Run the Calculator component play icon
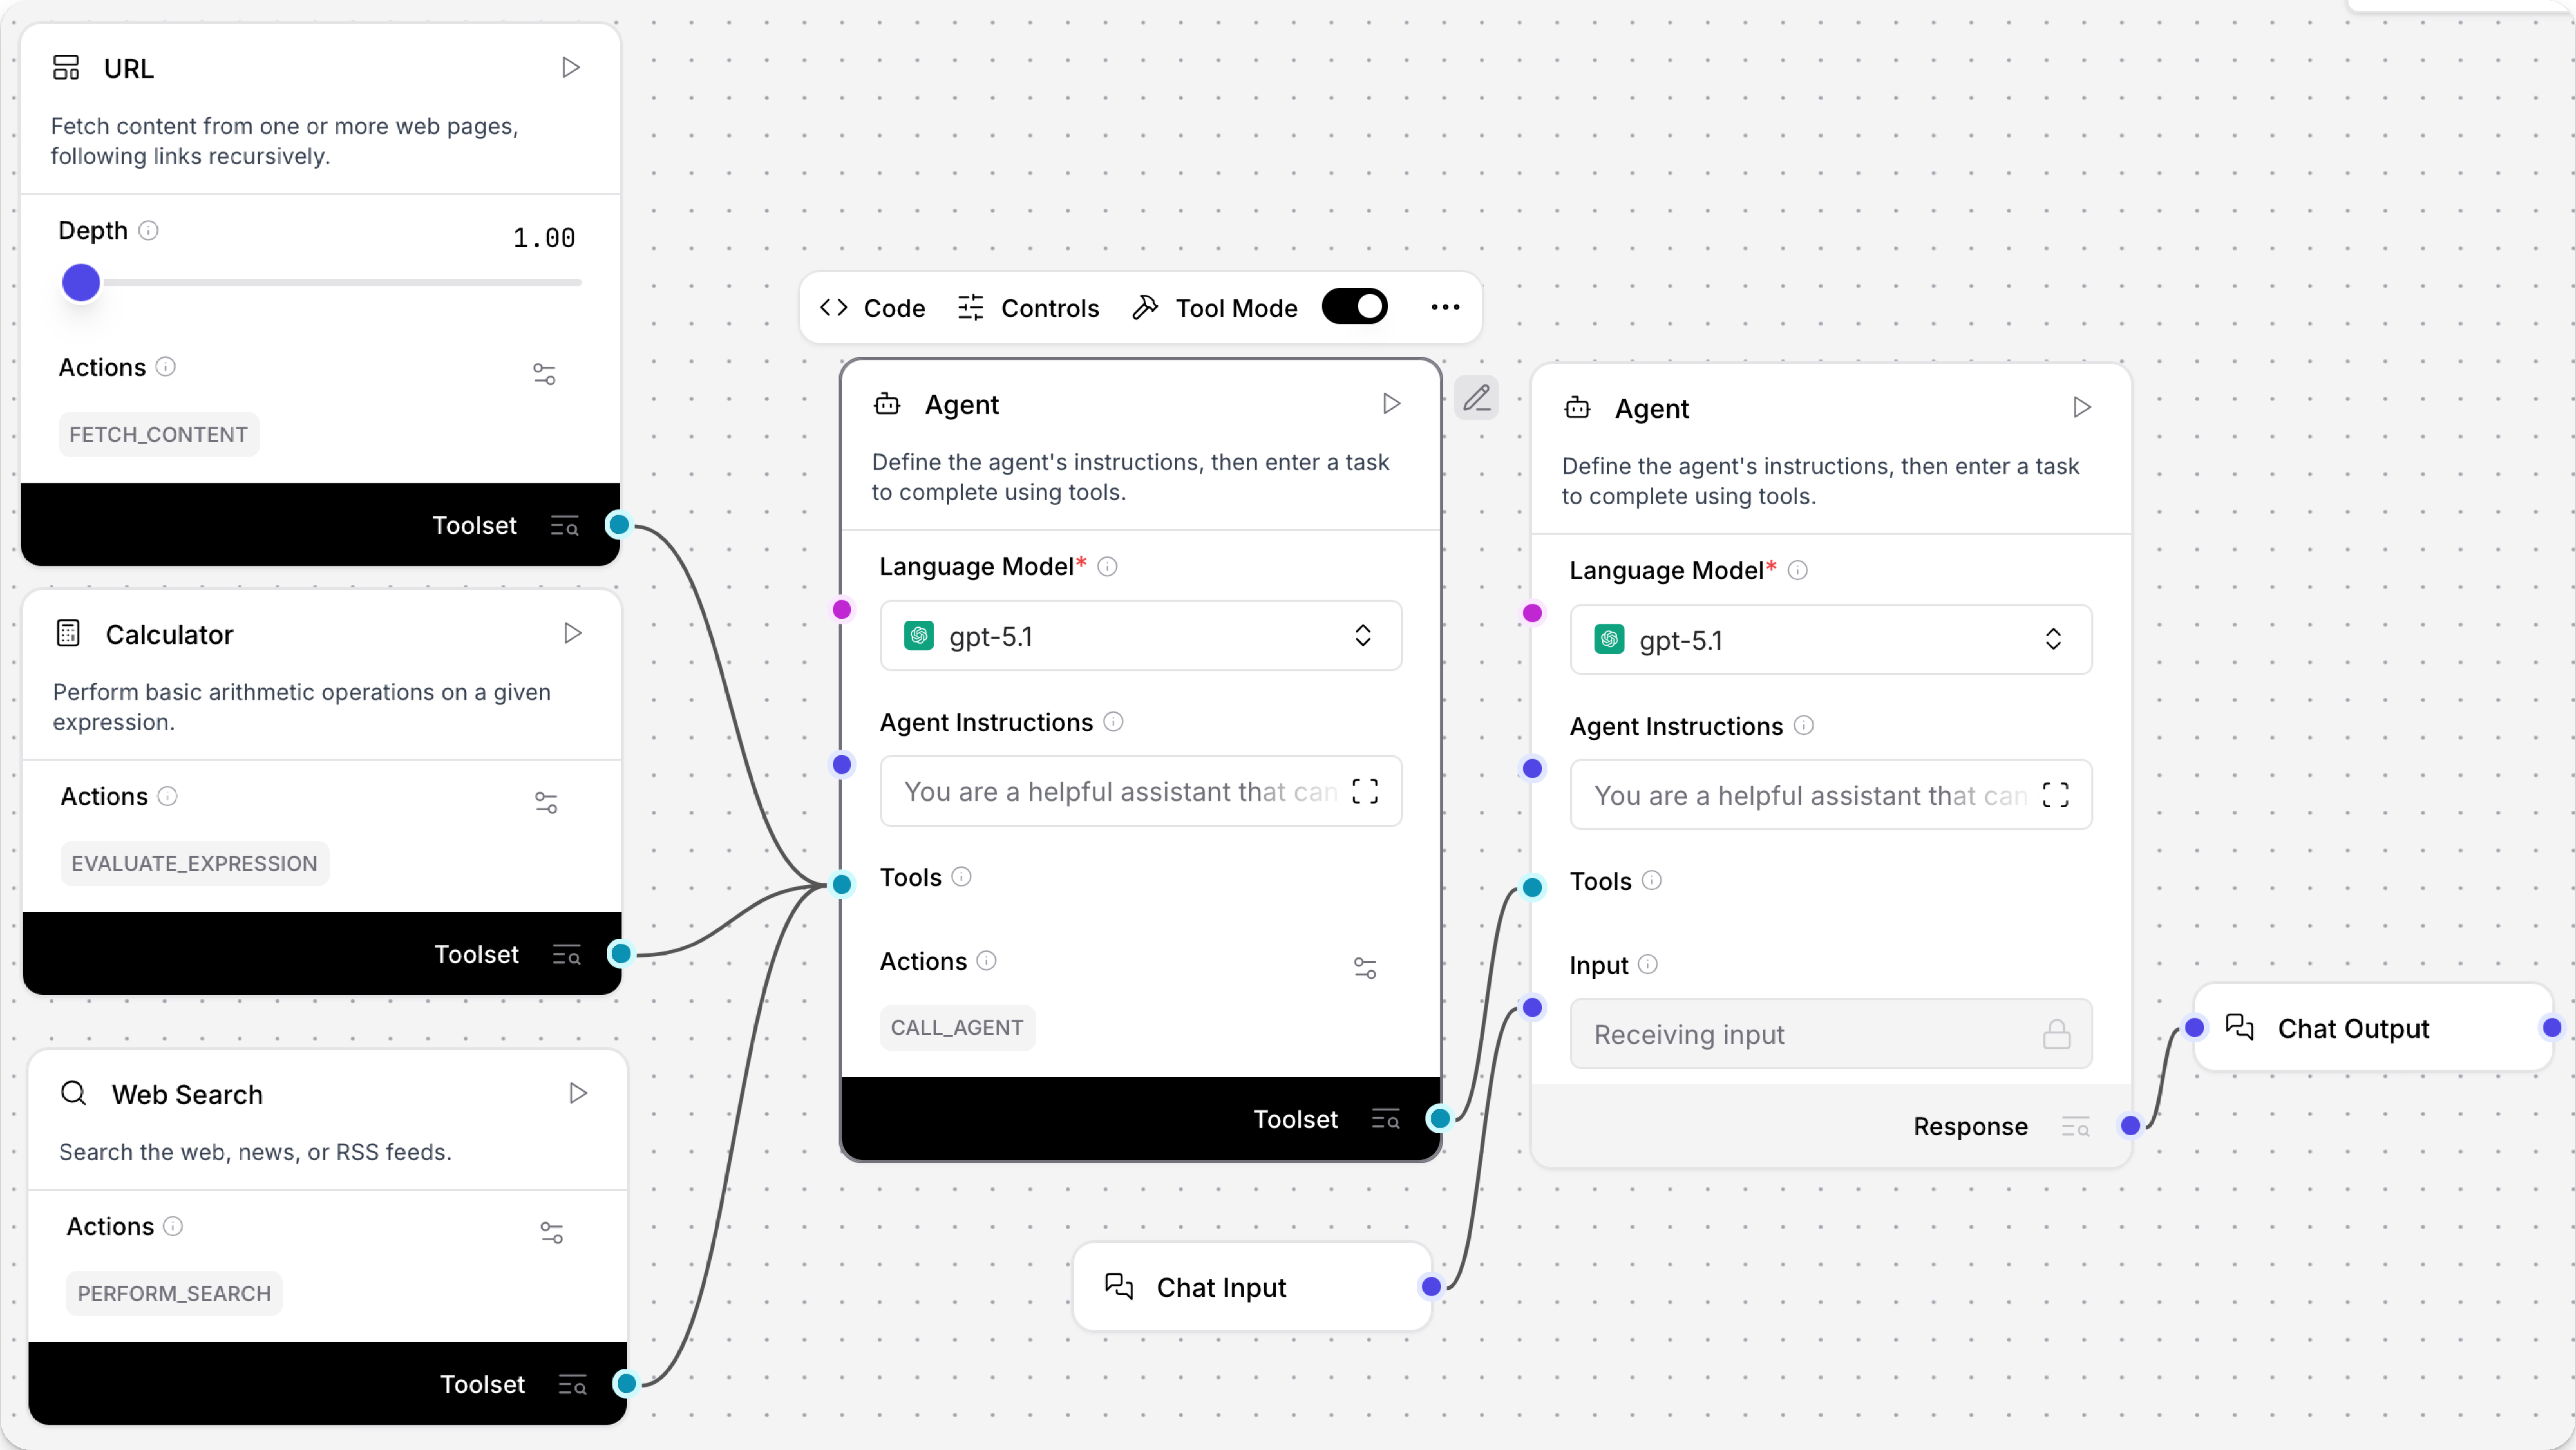Image resolution: width=2576 pixels, height=1450 pixels. pyautogui.click(x=572, y=633)
